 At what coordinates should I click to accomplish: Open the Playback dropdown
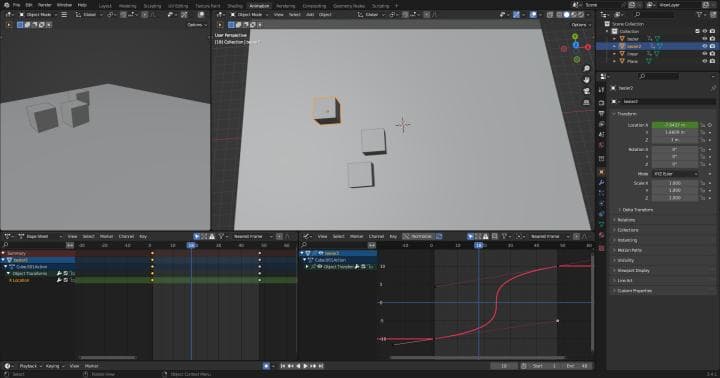coord(30,366)
